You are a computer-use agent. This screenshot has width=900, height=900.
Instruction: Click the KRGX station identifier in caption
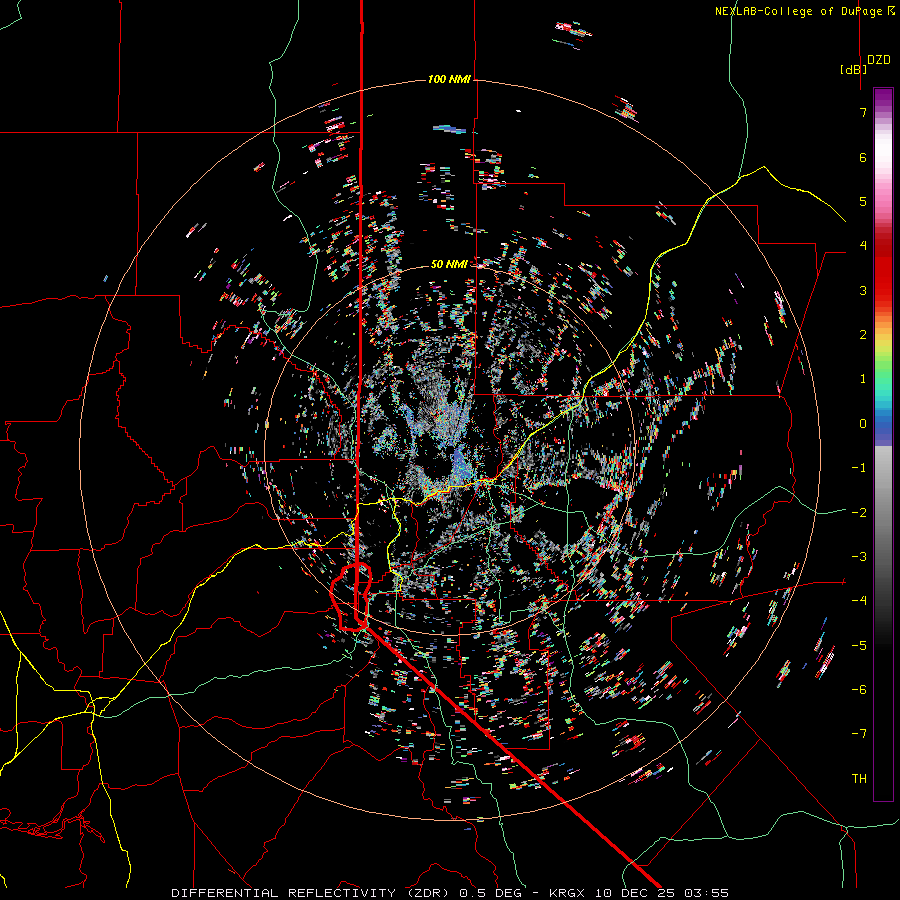click(x=569, y=893)
